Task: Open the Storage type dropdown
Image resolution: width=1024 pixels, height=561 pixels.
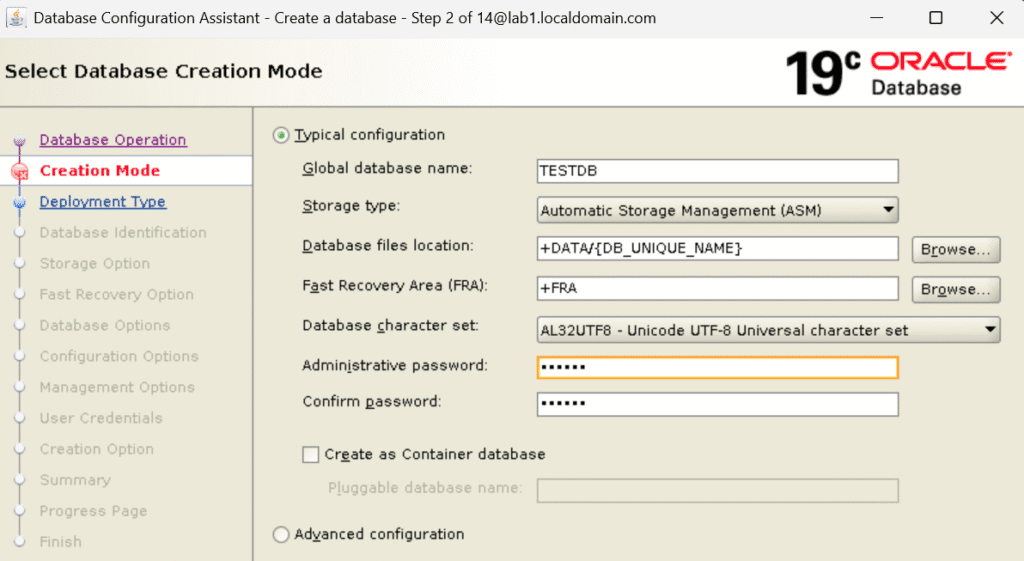Action: coord(717,210)
